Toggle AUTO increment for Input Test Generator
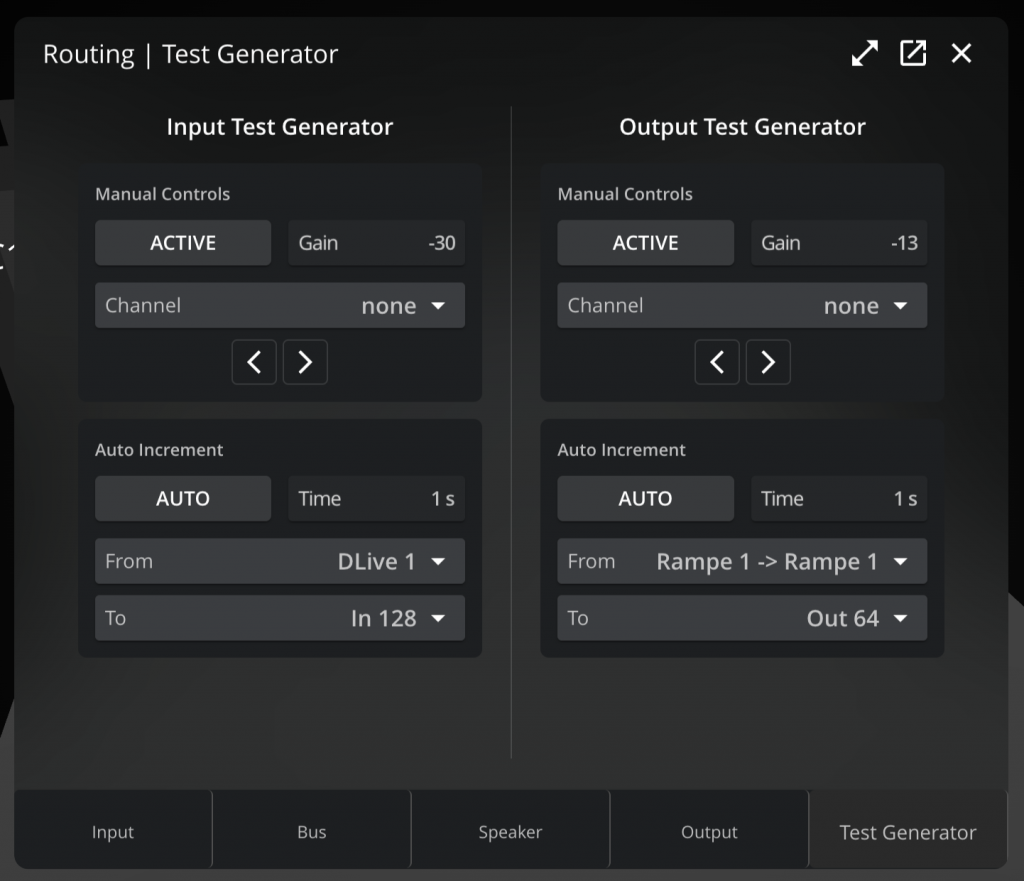 coord(183,498)
